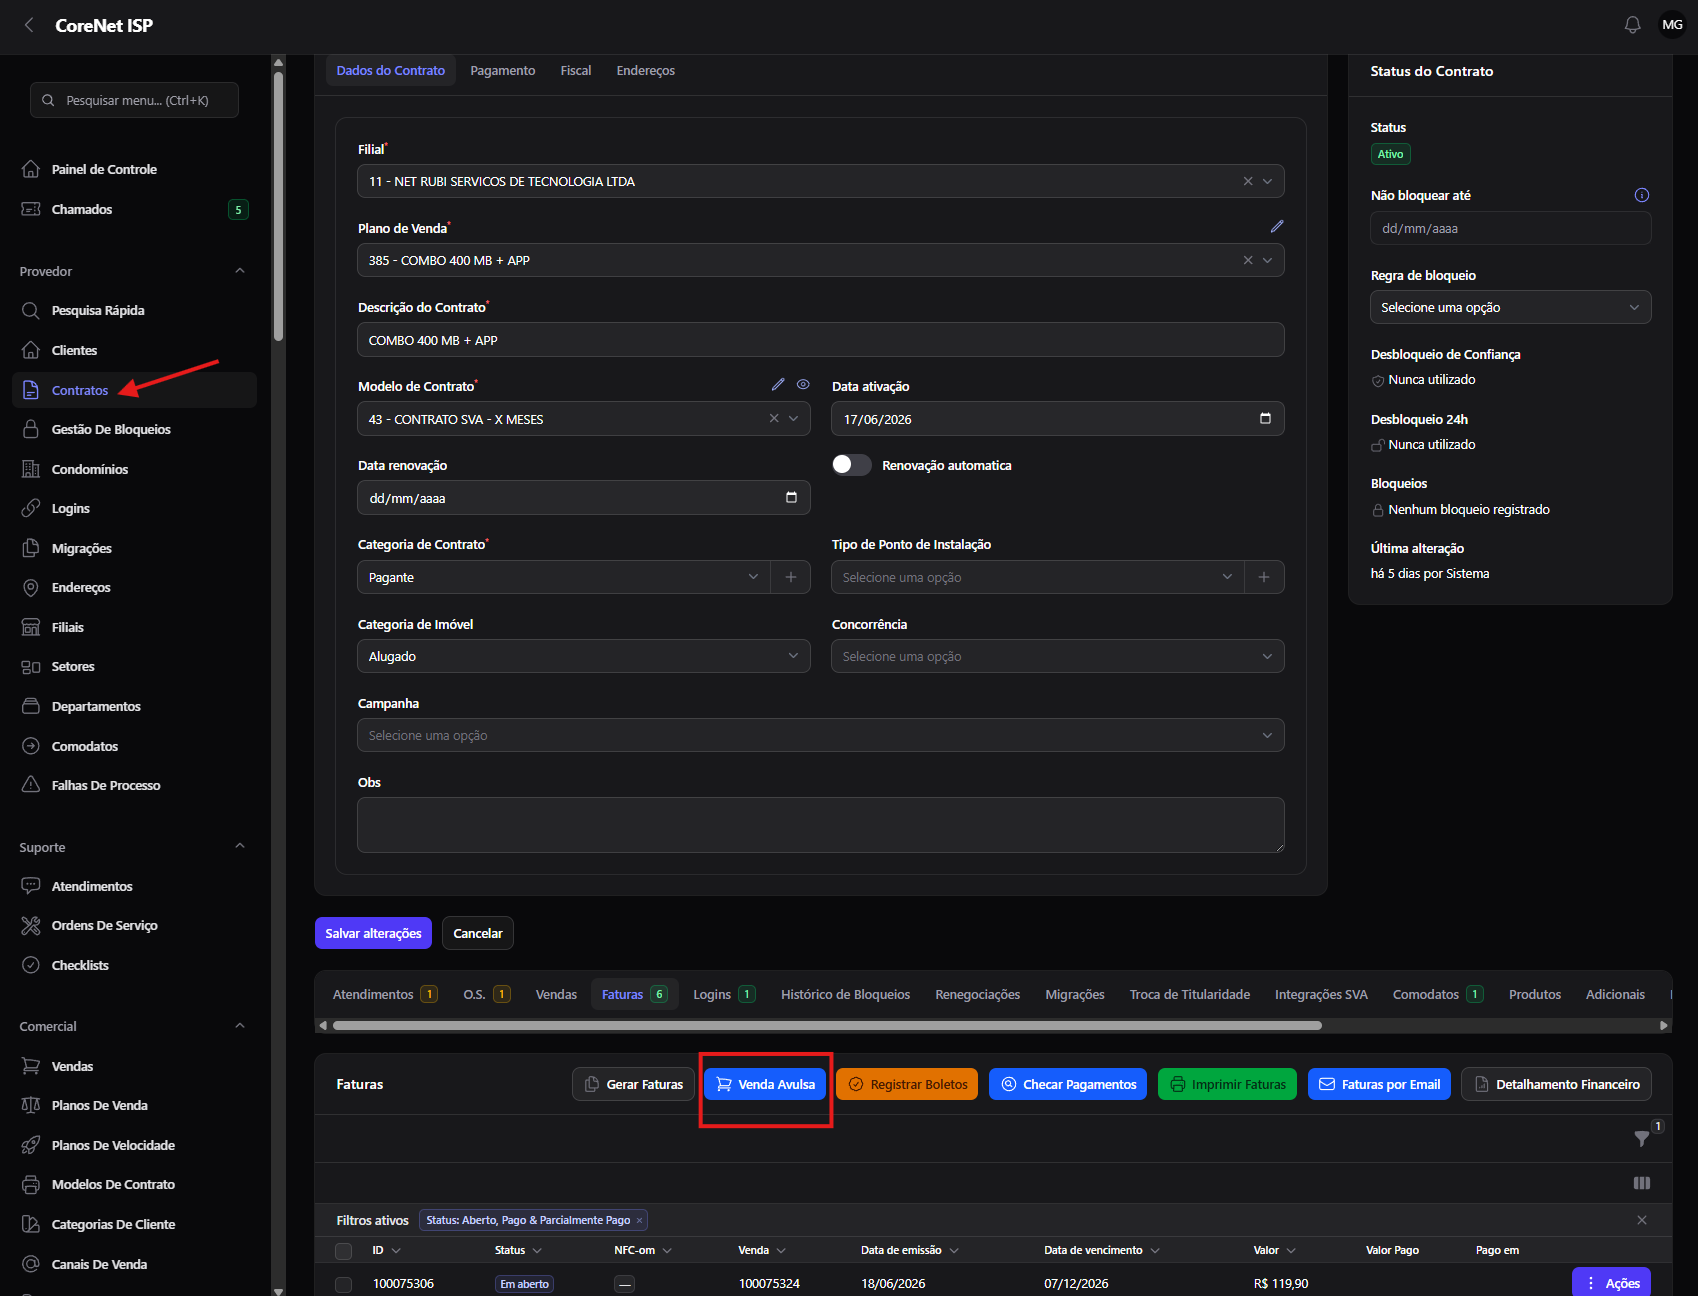Switch to the Pagamento tab
The image size is (1698, 1296).
(x=502, y=70)
